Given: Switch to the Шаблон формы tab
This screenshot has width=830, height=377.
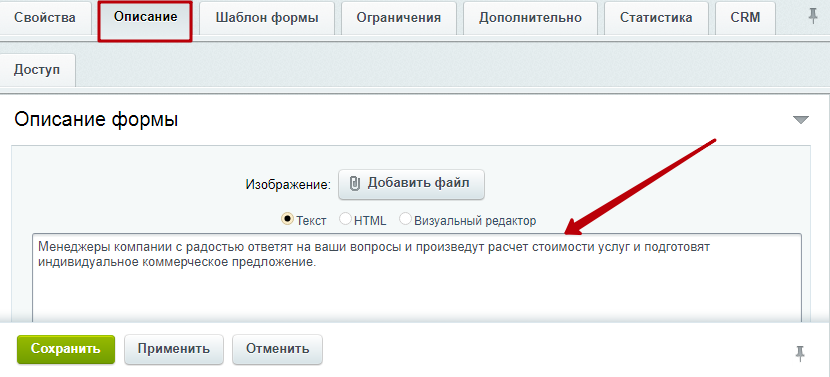Looking at the screenshot, I should pyautogui.click(x=267, y=17).
